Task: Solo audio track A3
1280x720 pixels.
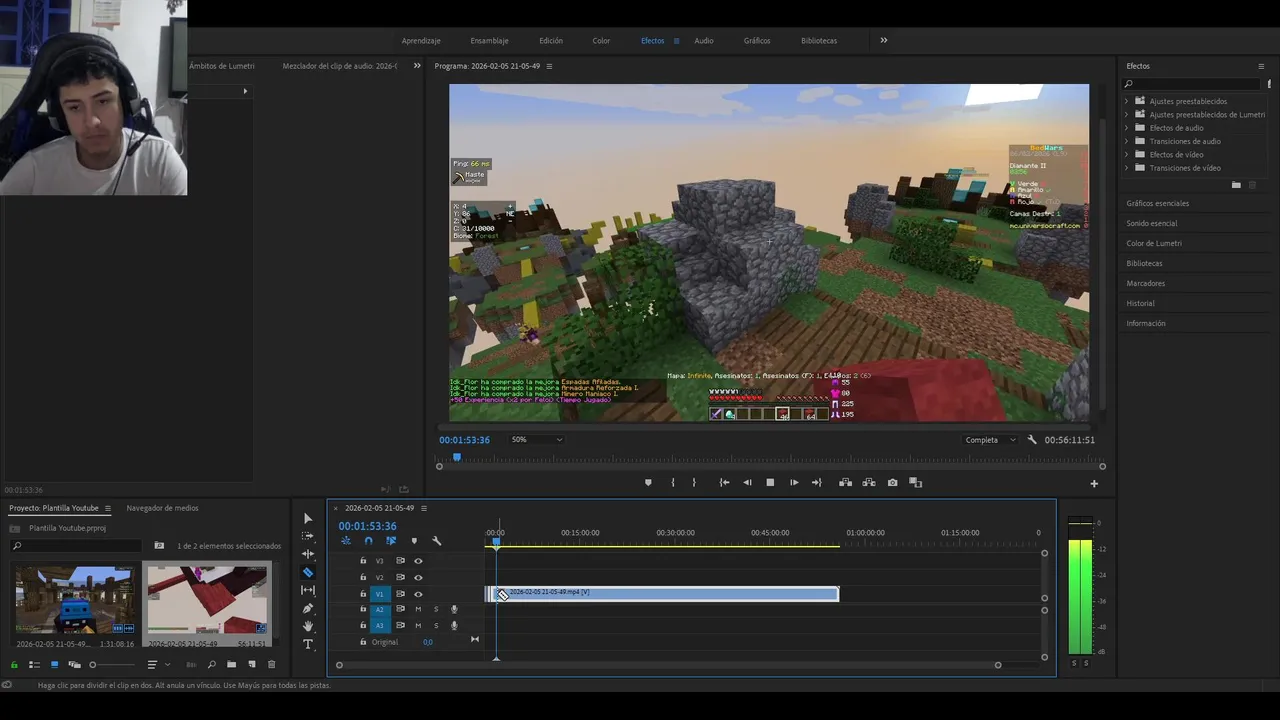Action: click(x=436, y=626)
